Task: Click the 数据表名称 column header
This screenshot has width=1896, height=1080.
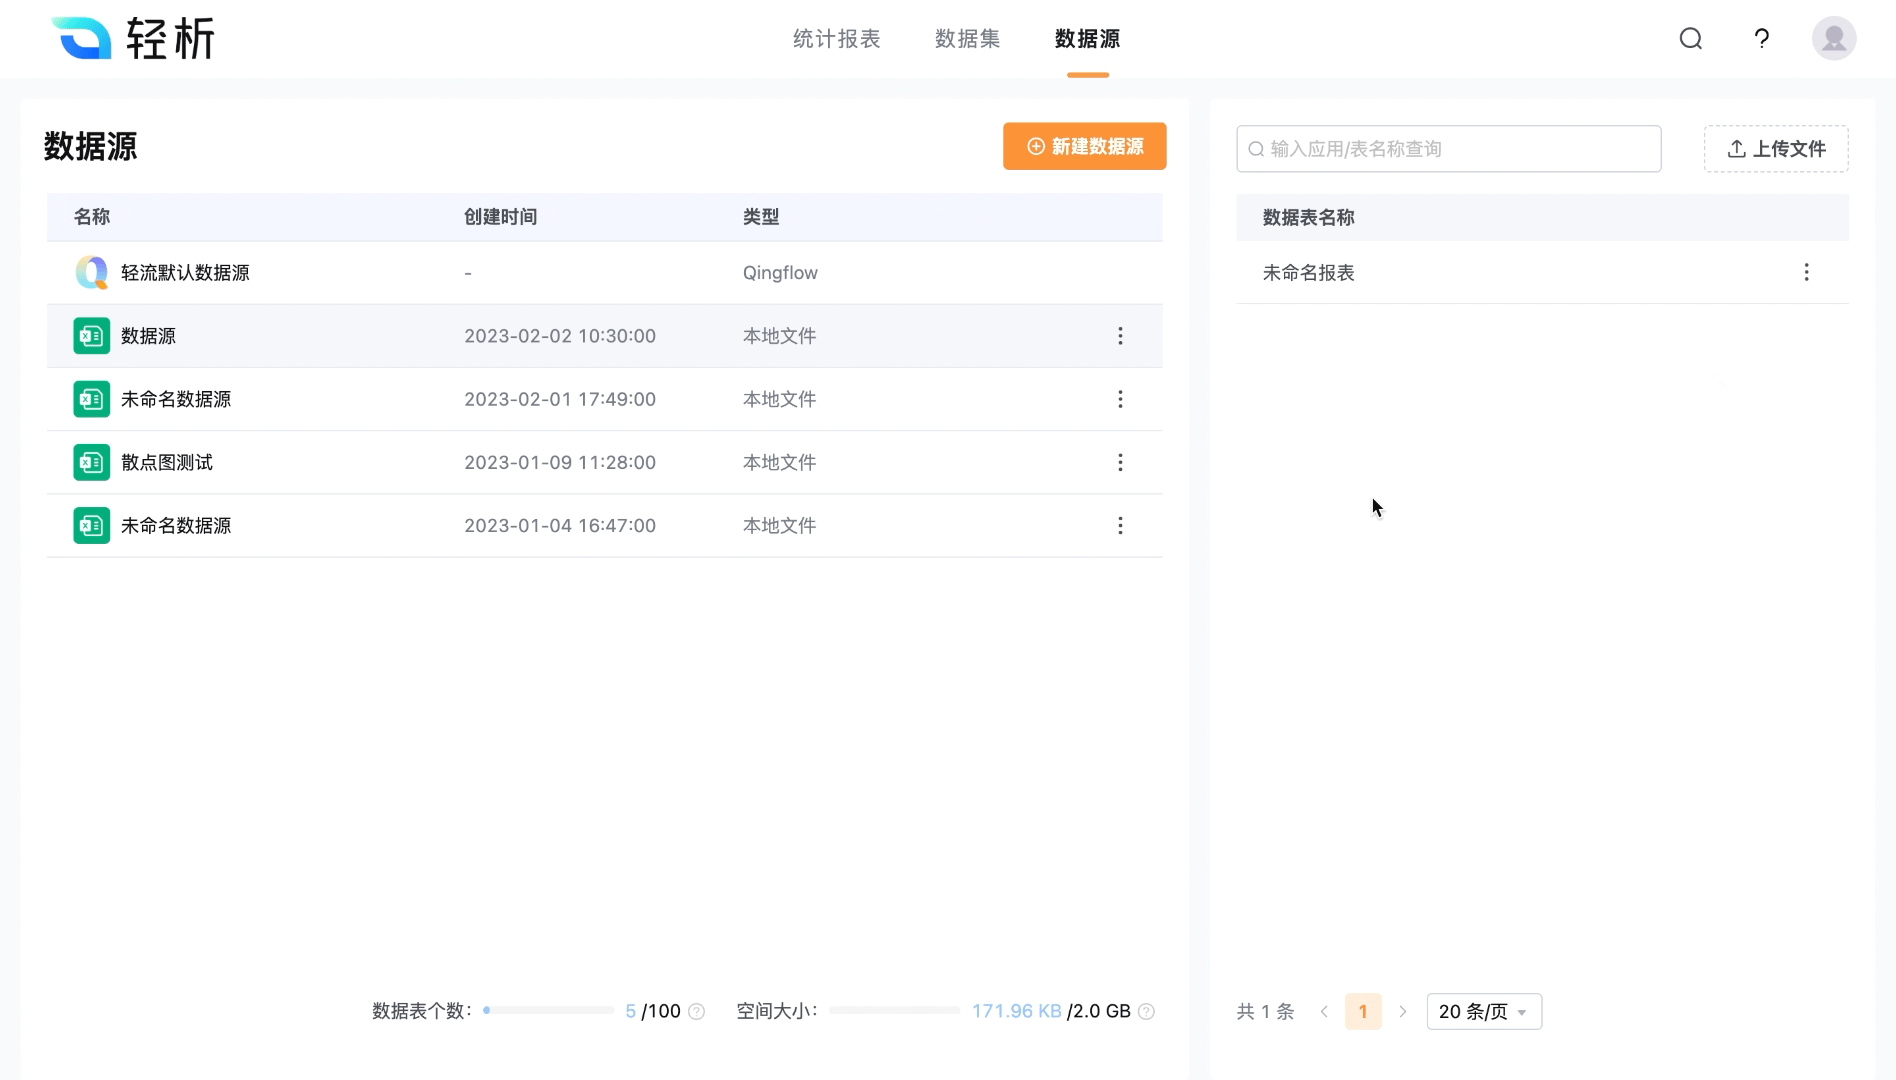Action: tap(1308, 217)
